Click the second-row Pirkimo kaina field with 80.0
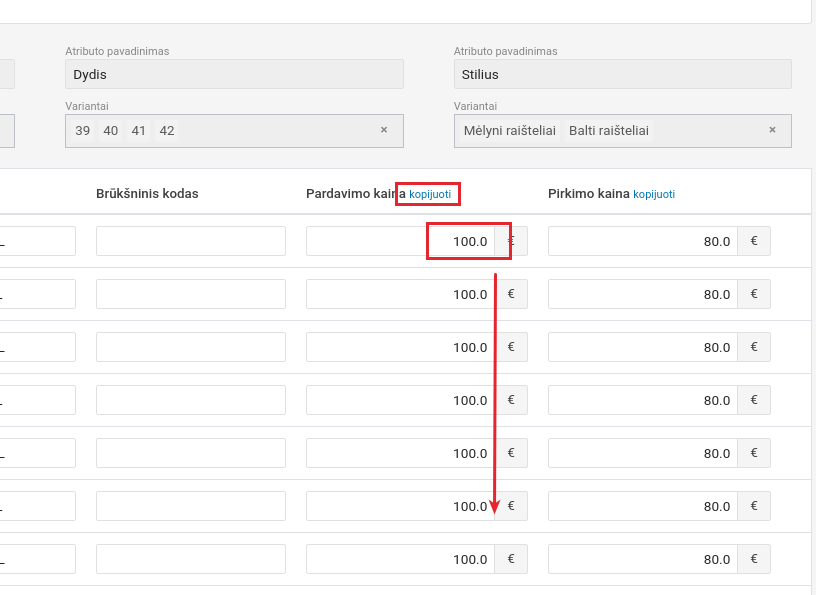816x595 pixels. 642,294
